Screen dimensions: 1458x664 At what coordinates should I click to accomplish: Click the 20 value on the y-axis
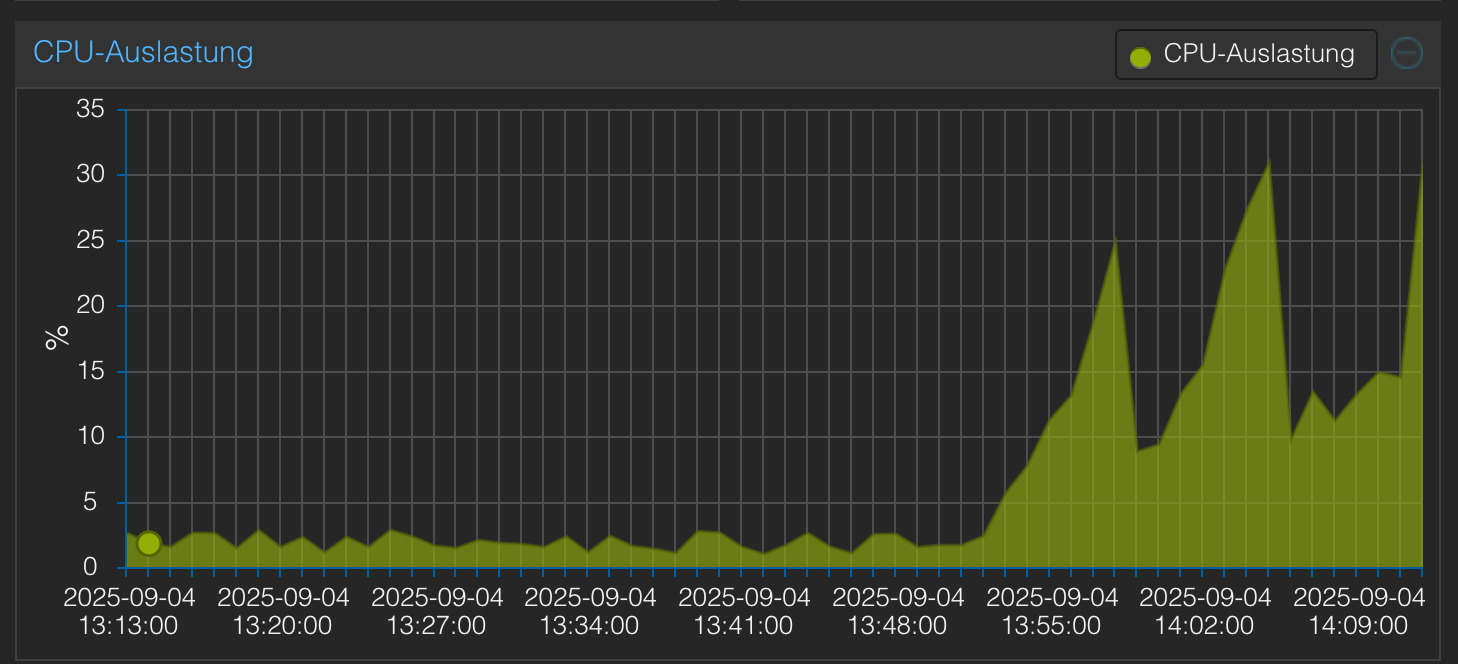click(91, 306)
